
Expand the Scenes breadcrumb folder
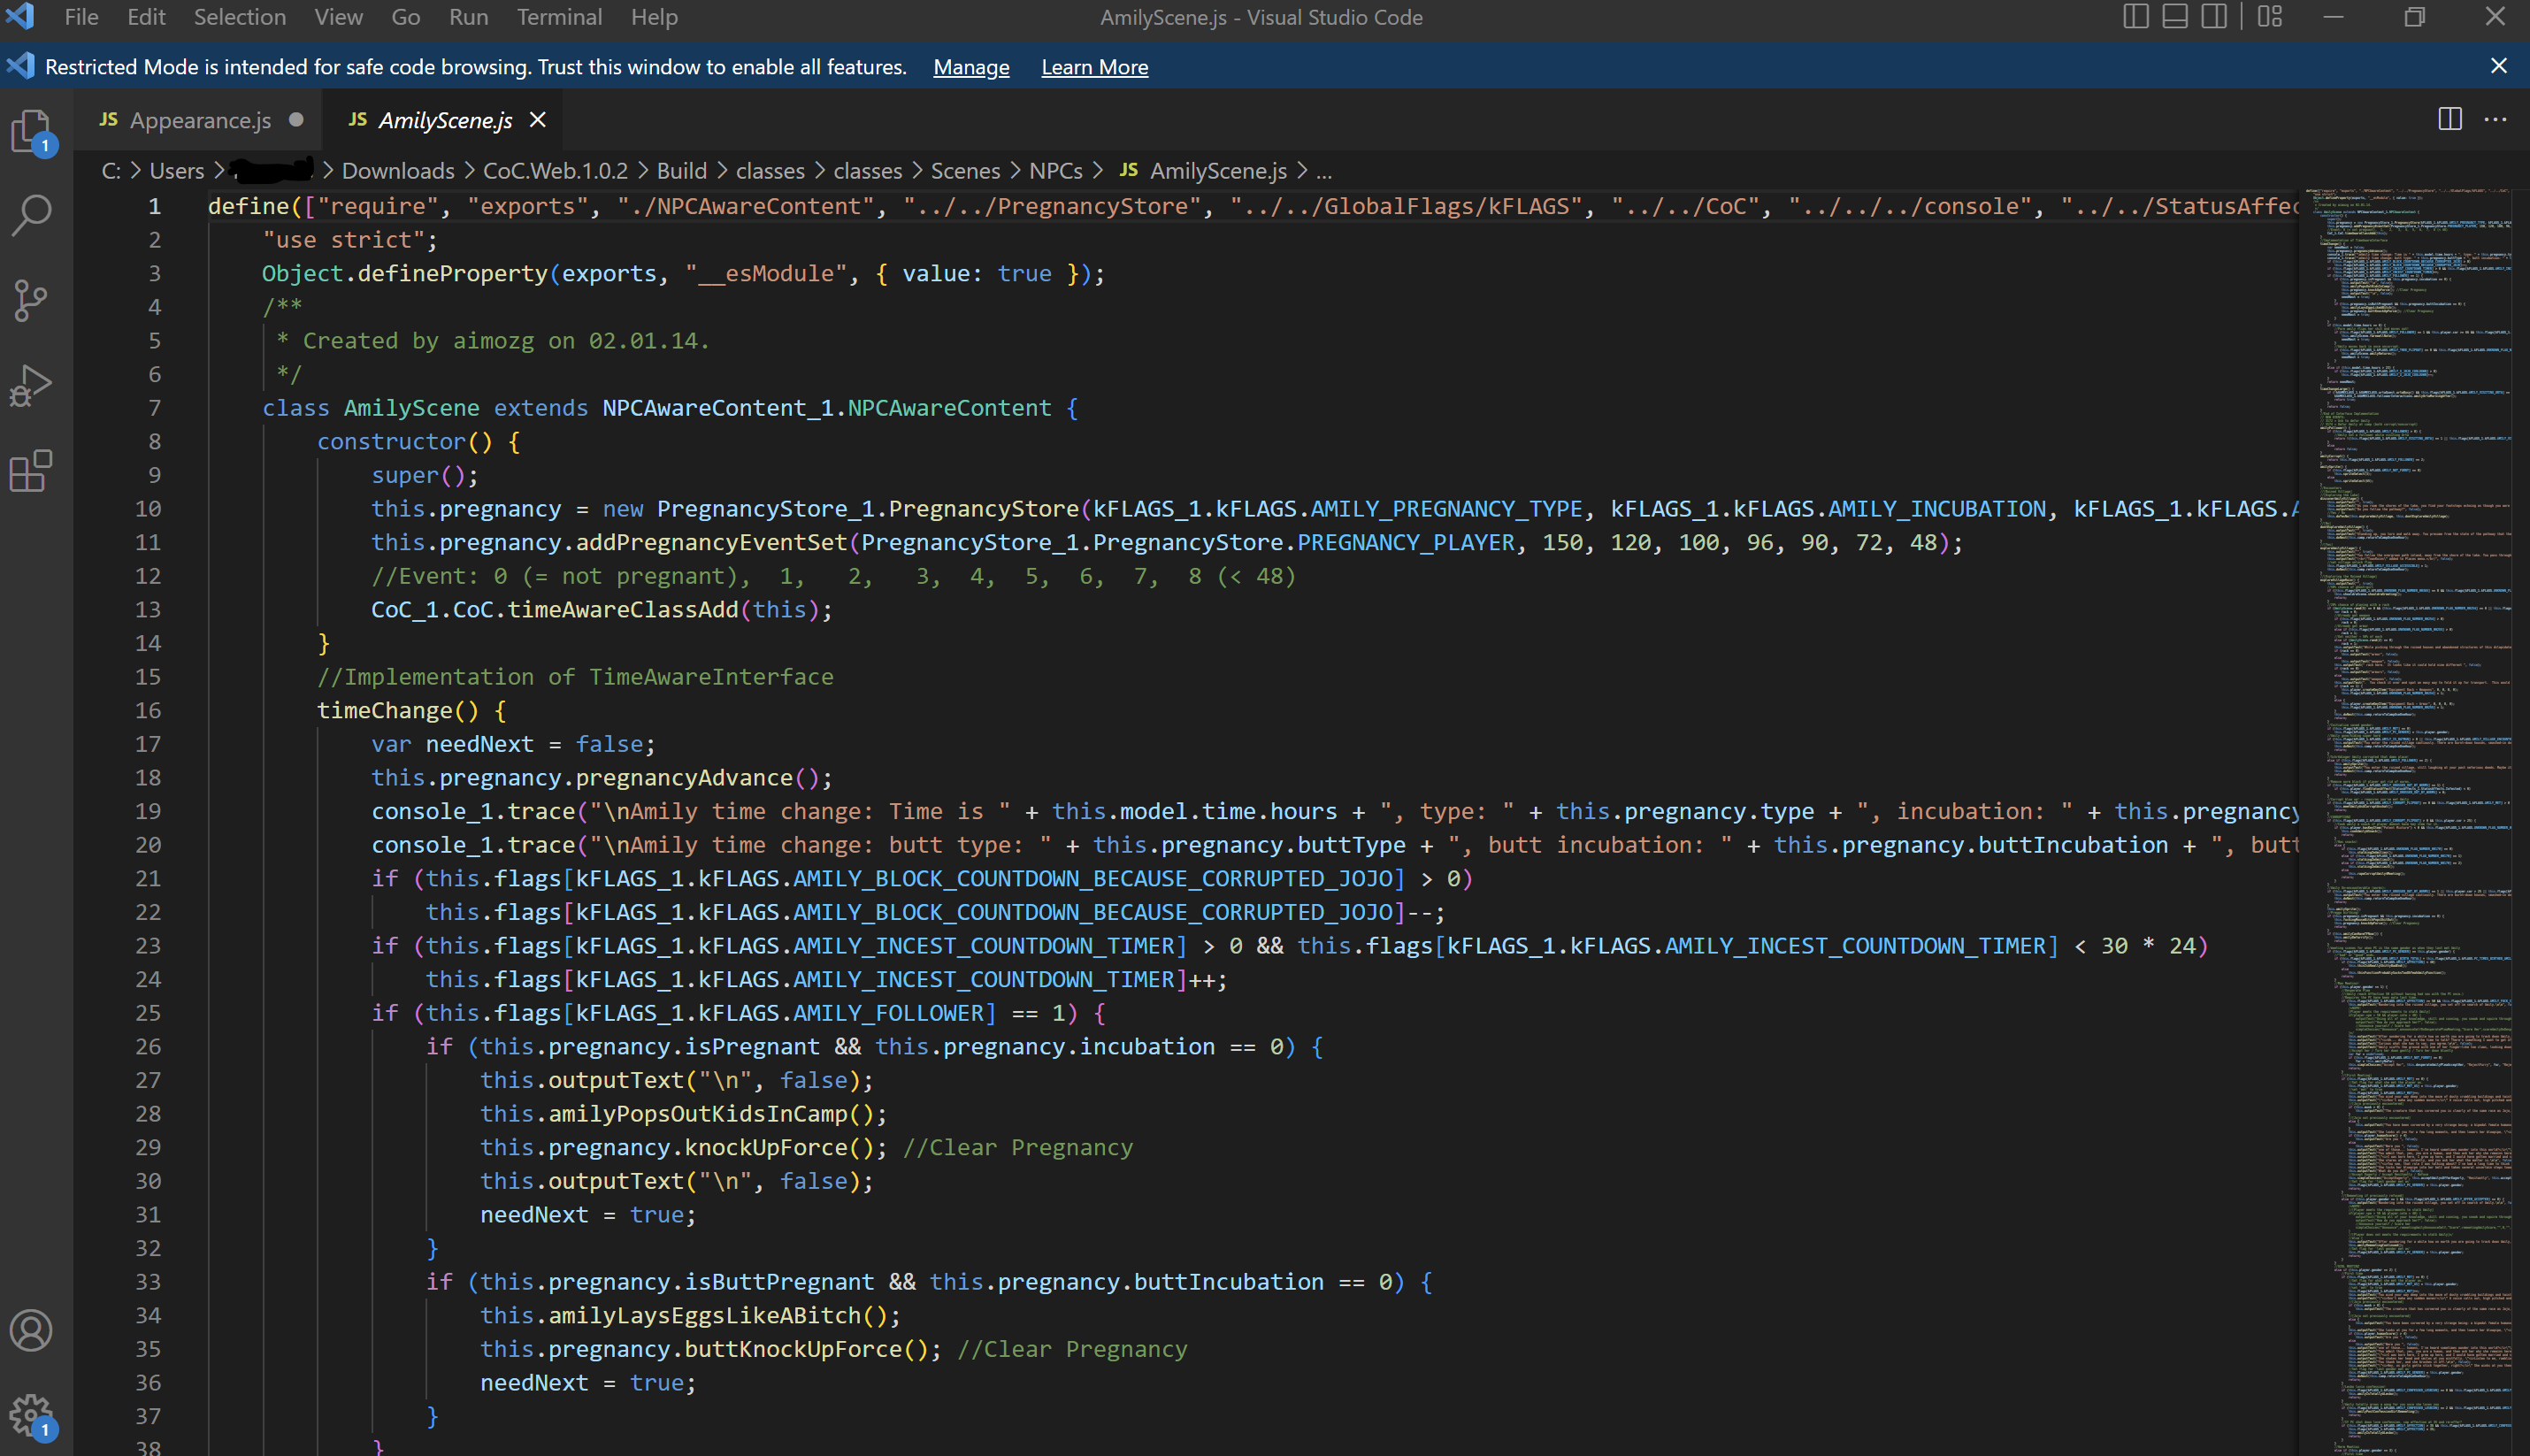(964, 171)
